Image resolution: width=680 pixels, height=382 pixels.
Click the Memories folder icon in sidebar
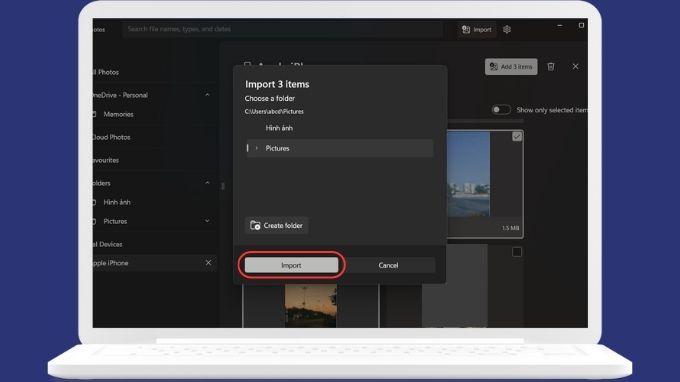(94, 114)
